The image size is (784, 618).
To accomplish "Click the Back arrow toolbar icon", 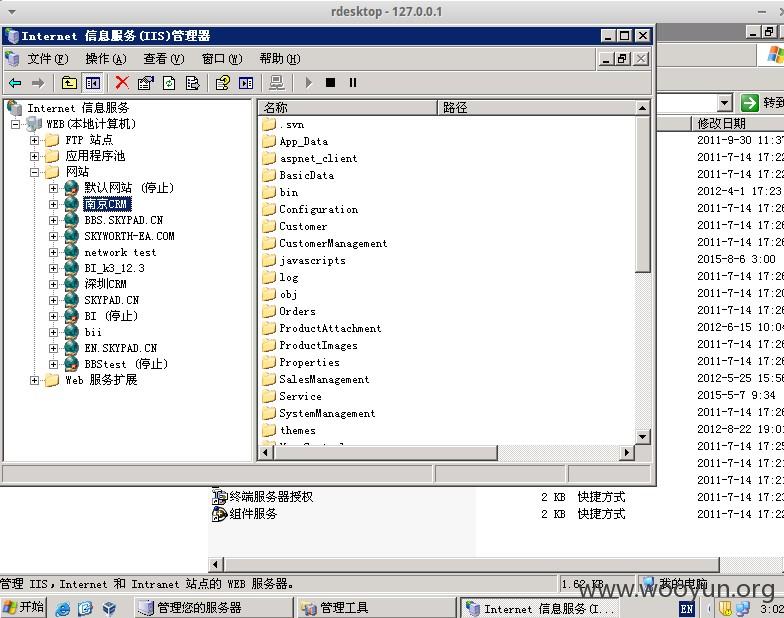I will [x=15, y=83].
